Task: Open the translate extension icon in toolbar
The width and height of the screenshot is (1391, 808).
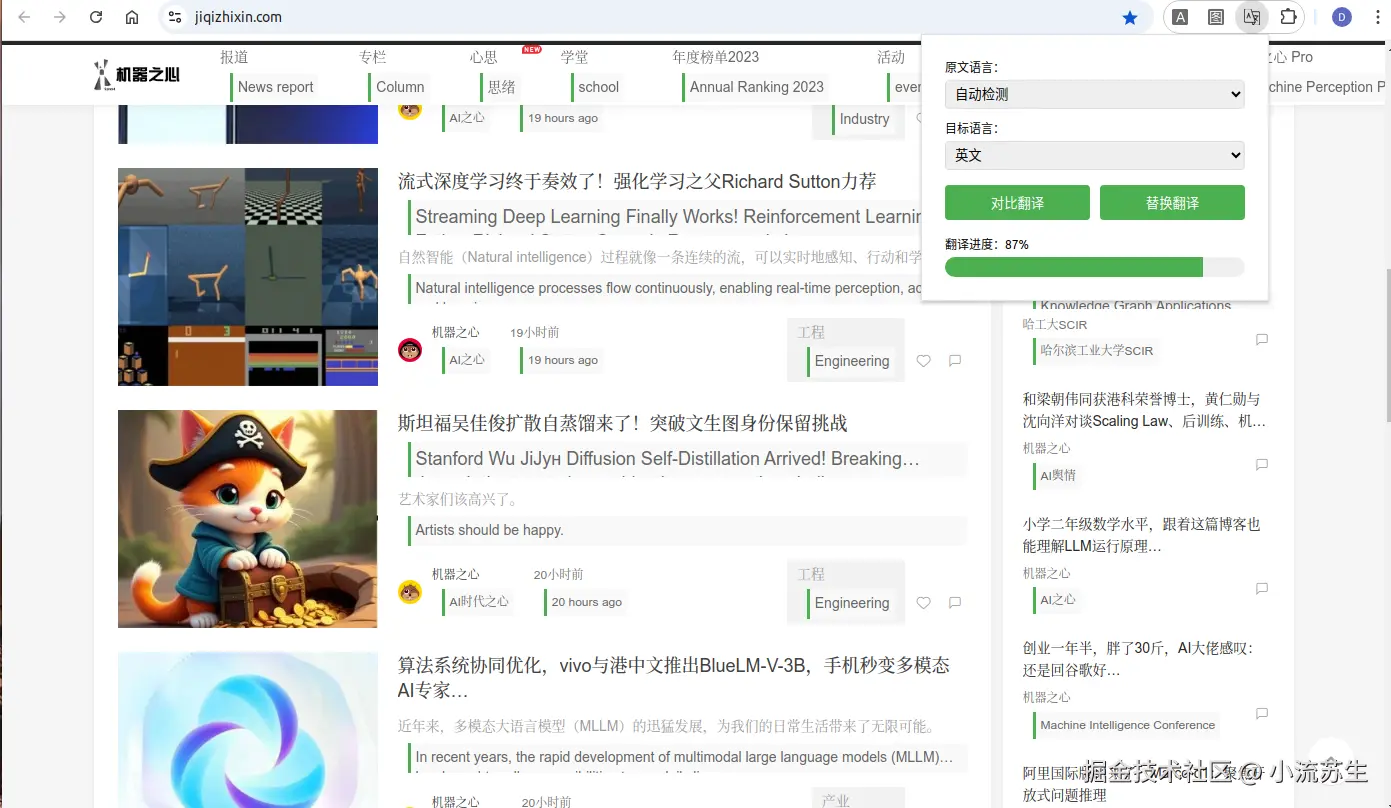Action: [1251, 17]
